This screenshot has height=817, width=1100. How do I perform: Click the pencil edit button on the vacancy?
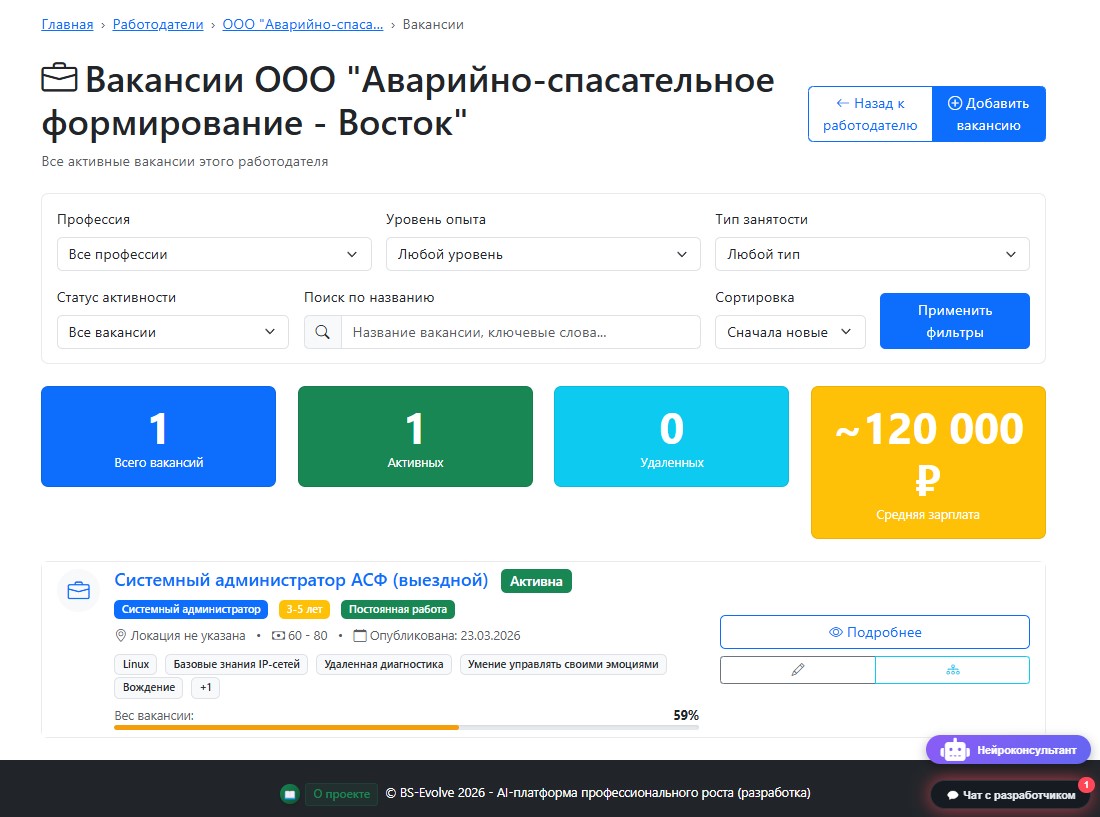pyautogui.click(x=798, y=670)
